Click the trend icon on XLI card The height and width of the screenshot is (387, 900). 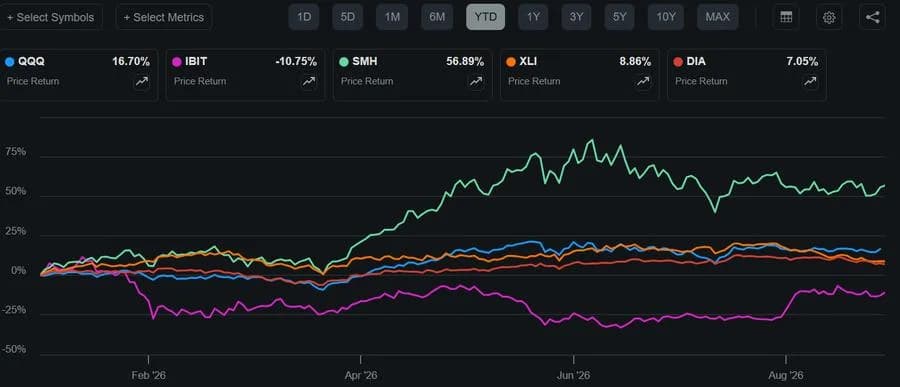(643, 82)
